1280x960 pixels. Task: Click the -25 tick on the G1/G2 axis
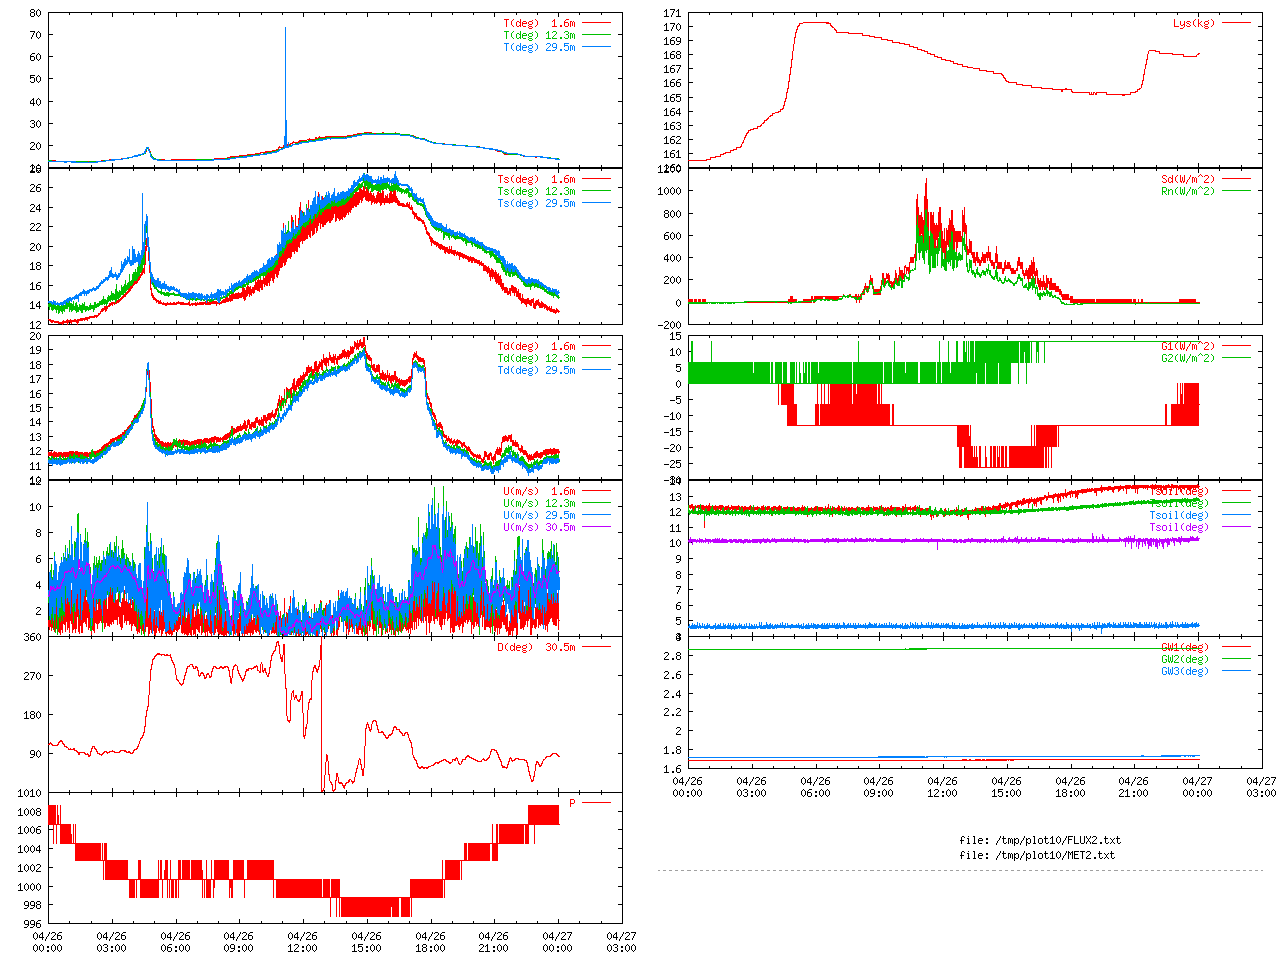click(x=672, y=464)
